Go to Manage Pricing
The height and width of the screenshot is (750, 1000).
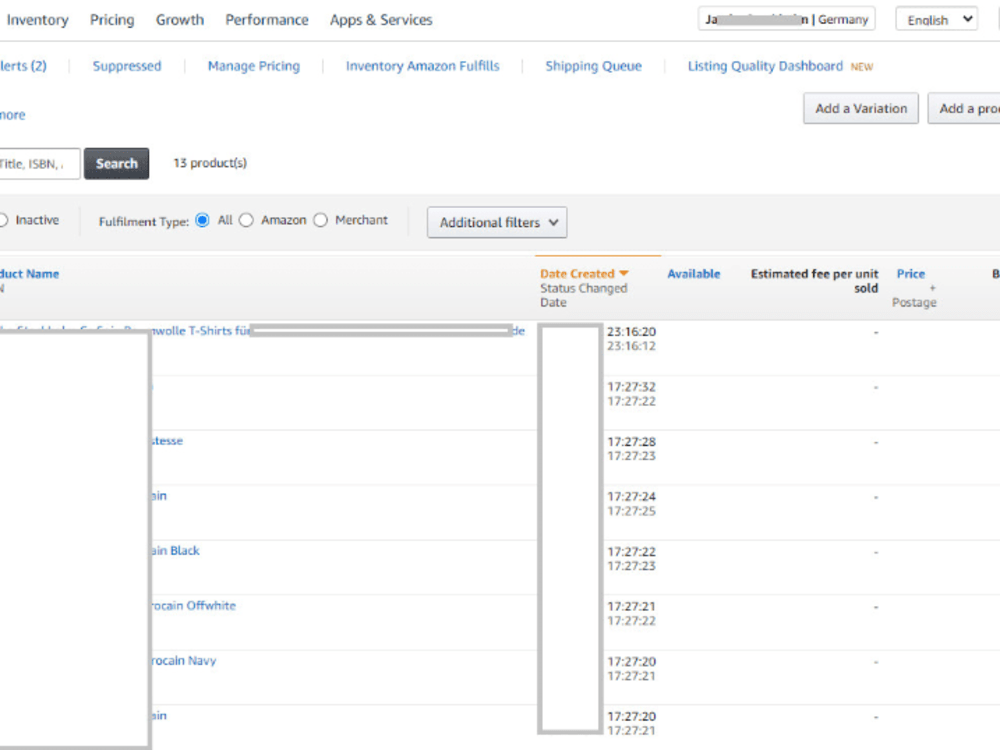(254, 66)
